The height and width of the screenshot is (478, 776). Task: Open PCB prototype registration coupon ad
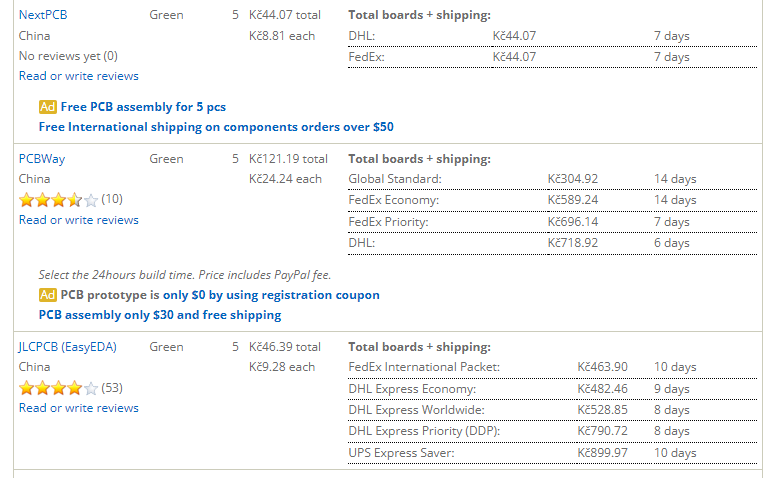coord(220,295)
